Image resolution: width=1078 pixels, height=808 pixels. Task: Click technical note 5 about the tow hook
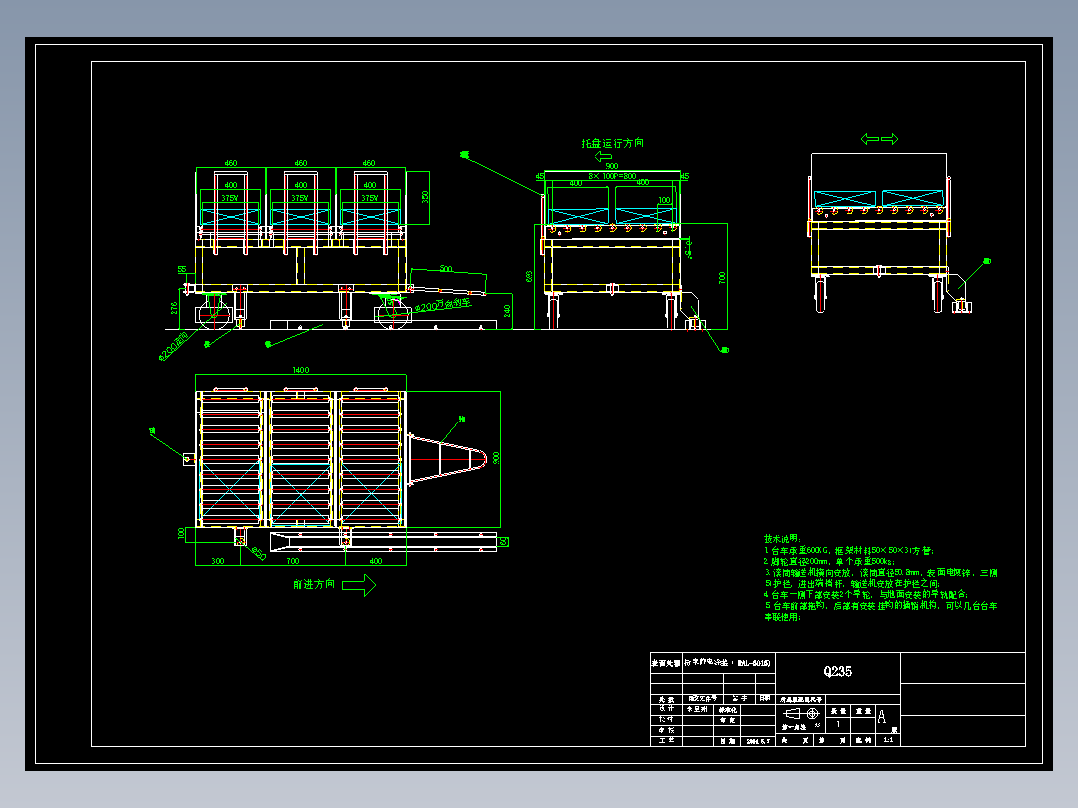(881, 611)
